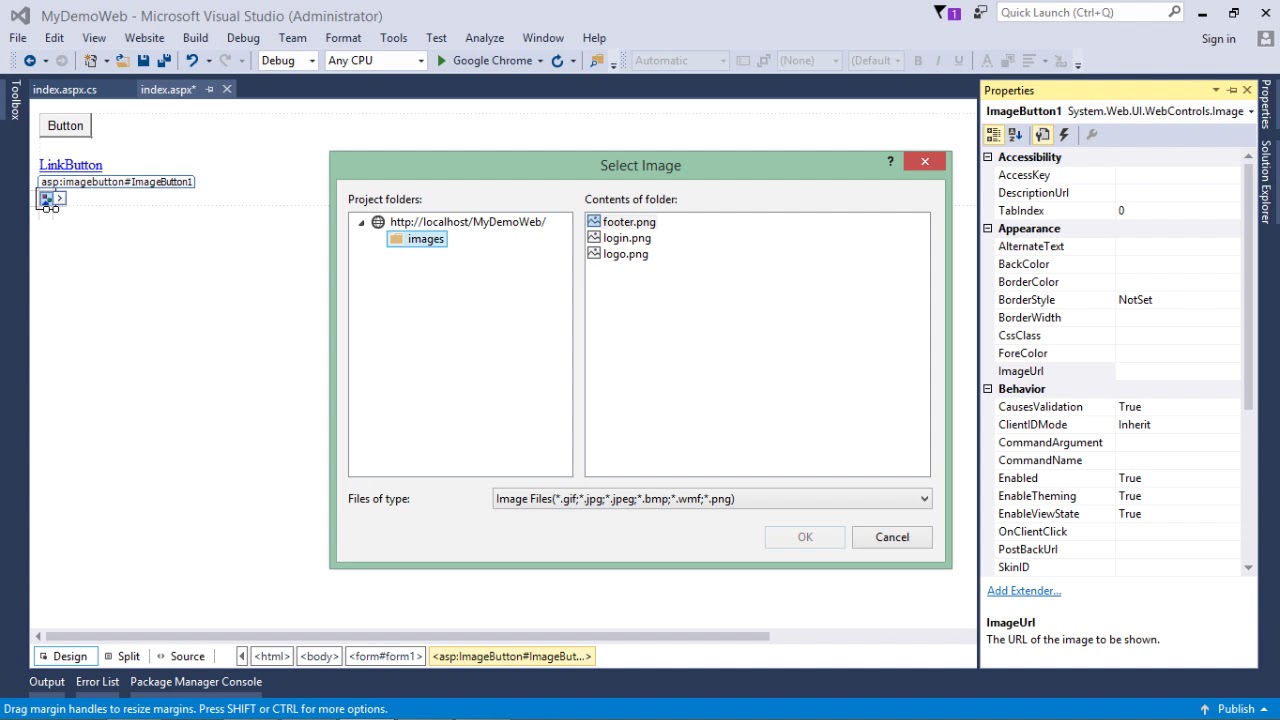
Task: Click the Open File folder icon
Action: click(122, 61)
